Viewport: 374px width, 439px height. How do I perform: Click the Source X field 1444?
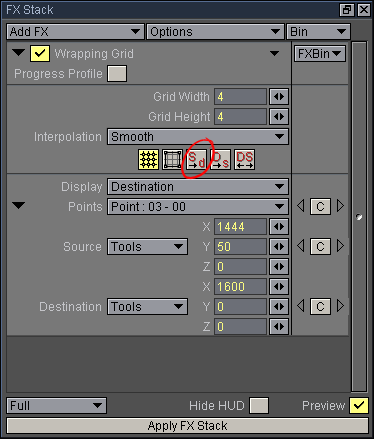(240, 227)
